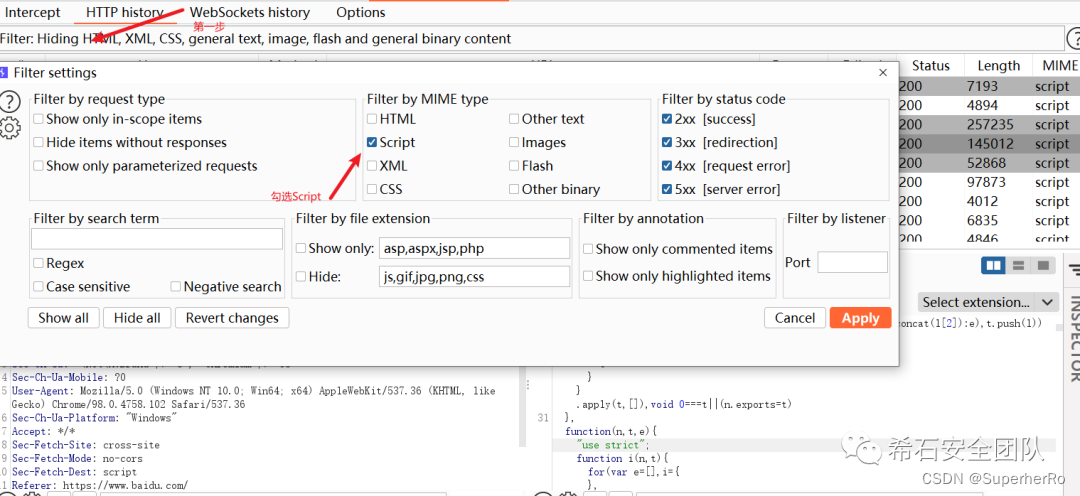
Task: Enable Case sensitive search
Action: 39,287
